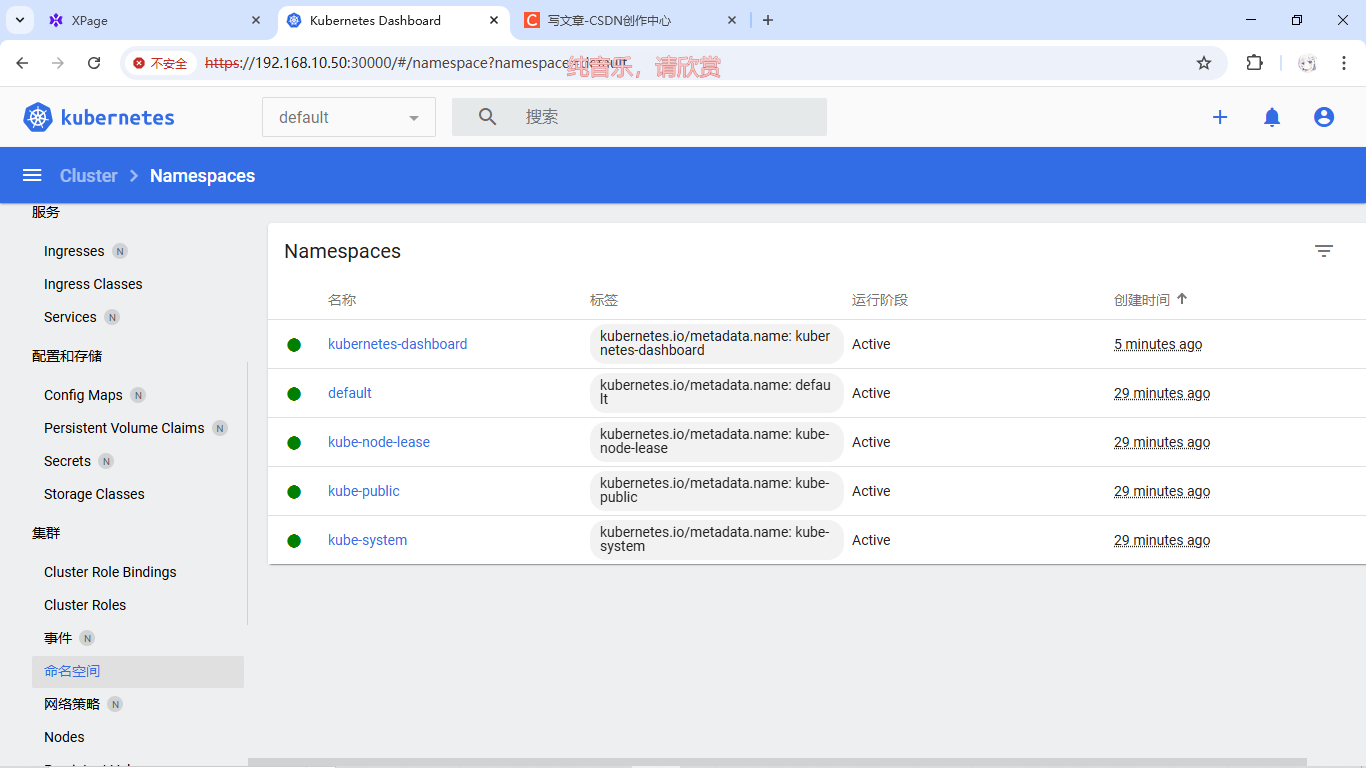Screen dimensions: 1366x768
Task: Open the kube-system namespace link
Action: click(367, 540)
